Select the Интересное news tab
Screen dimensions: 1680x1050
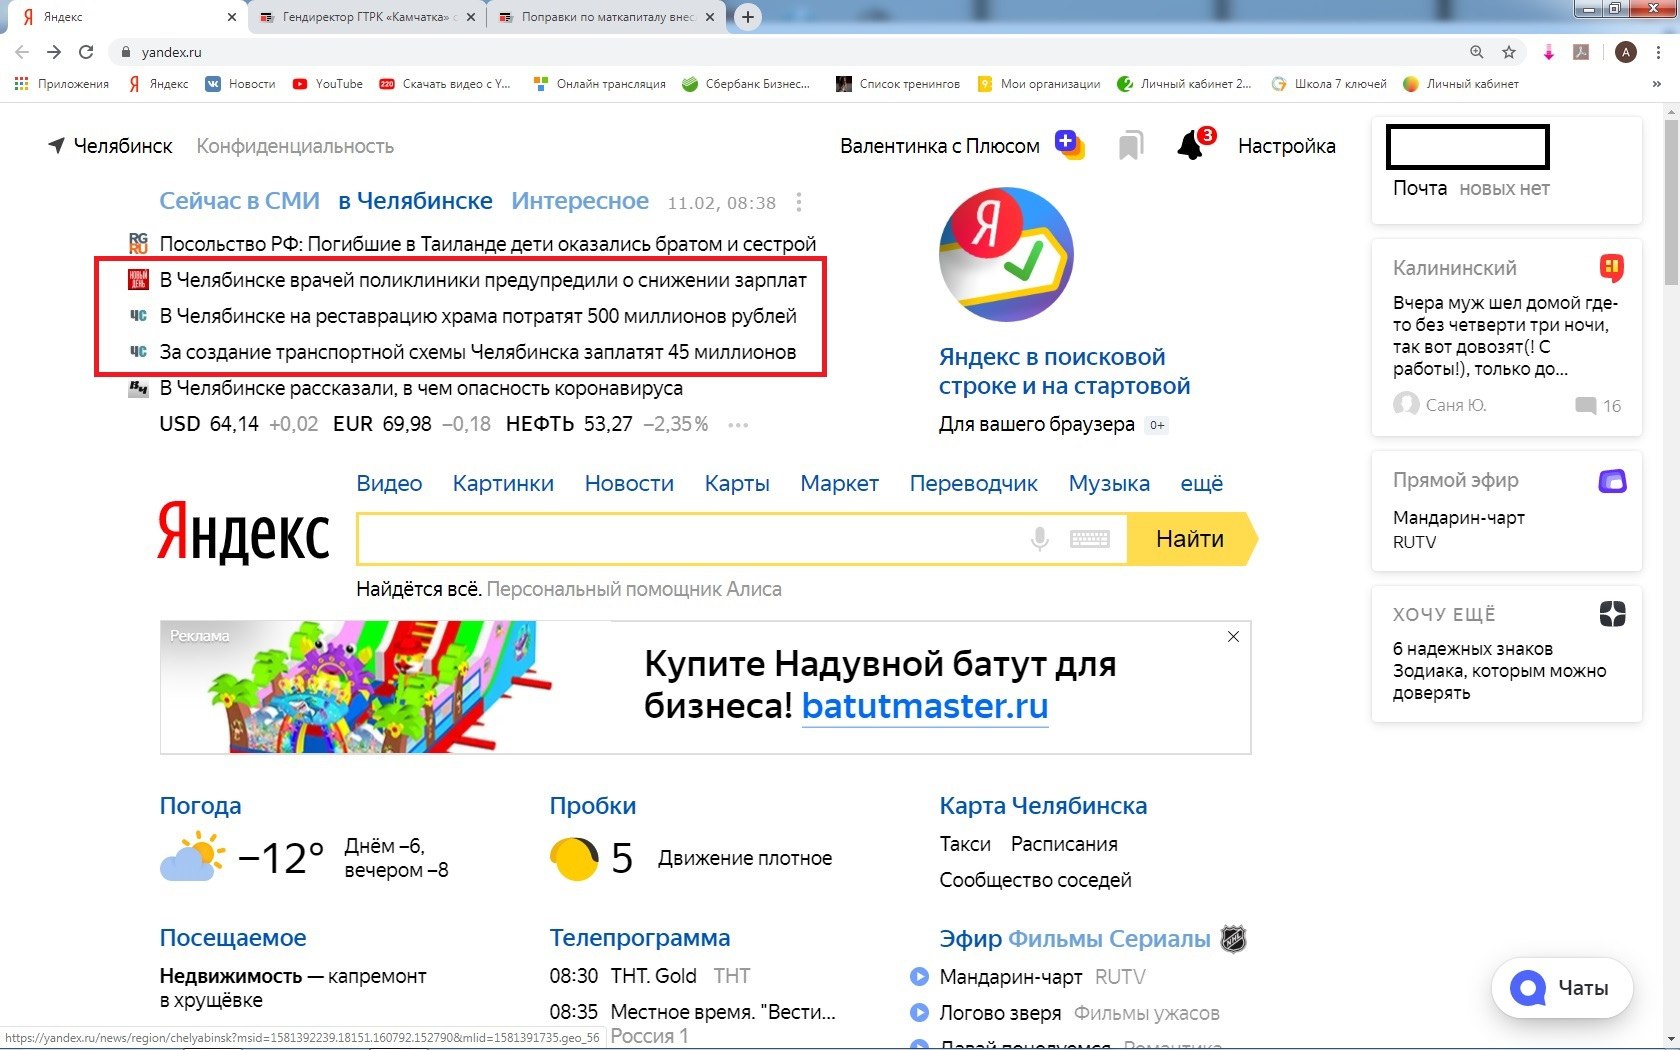580,201
